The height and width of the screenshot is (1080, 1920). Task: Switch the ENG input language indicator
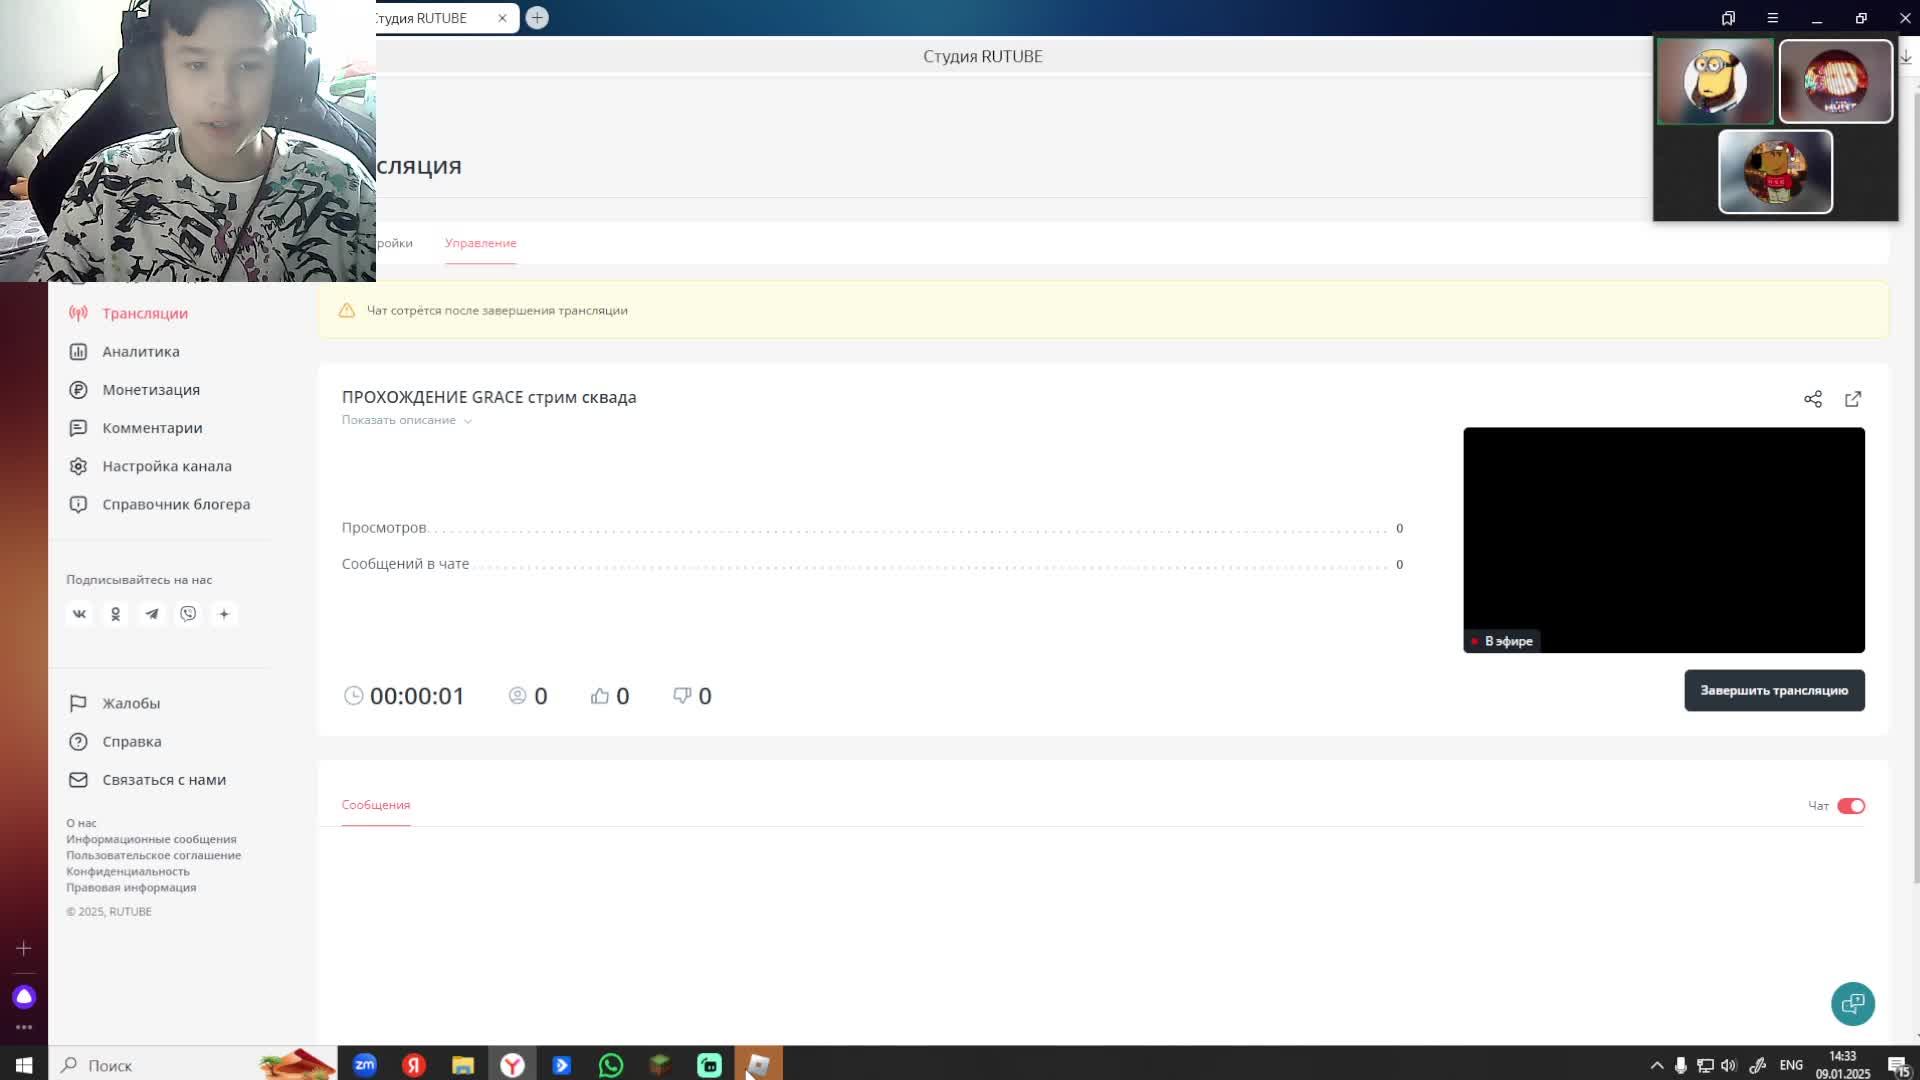(1791, 1065)
